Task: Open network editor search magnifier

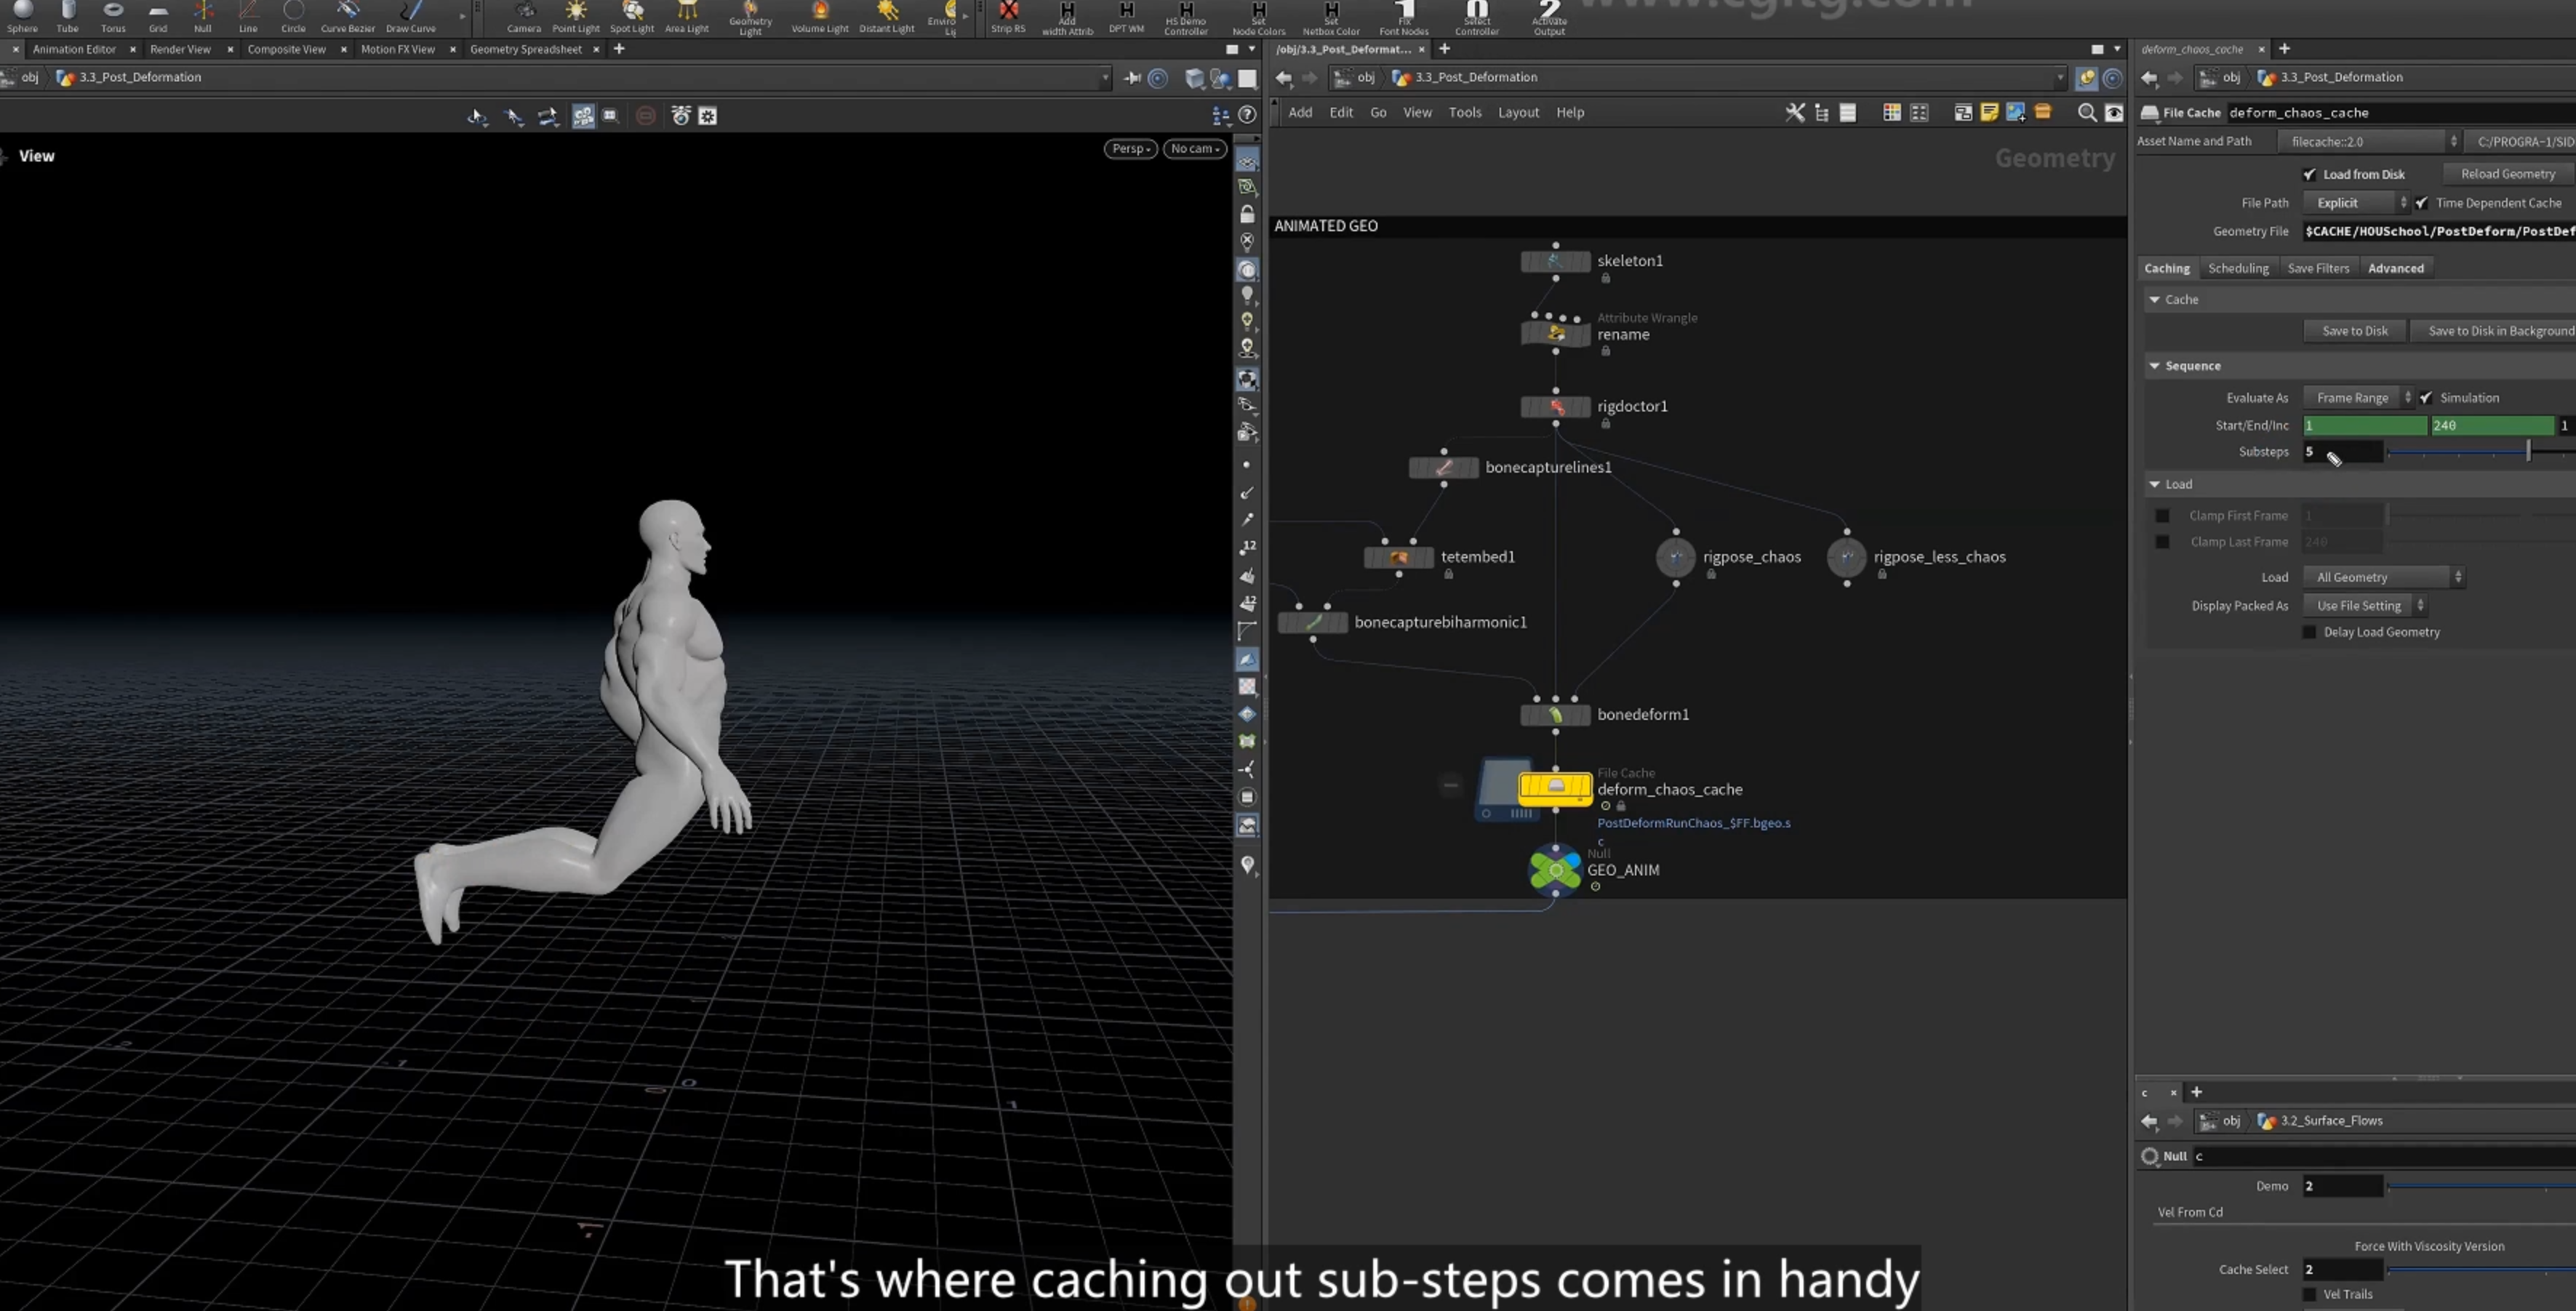Action: pos(2087,113)
